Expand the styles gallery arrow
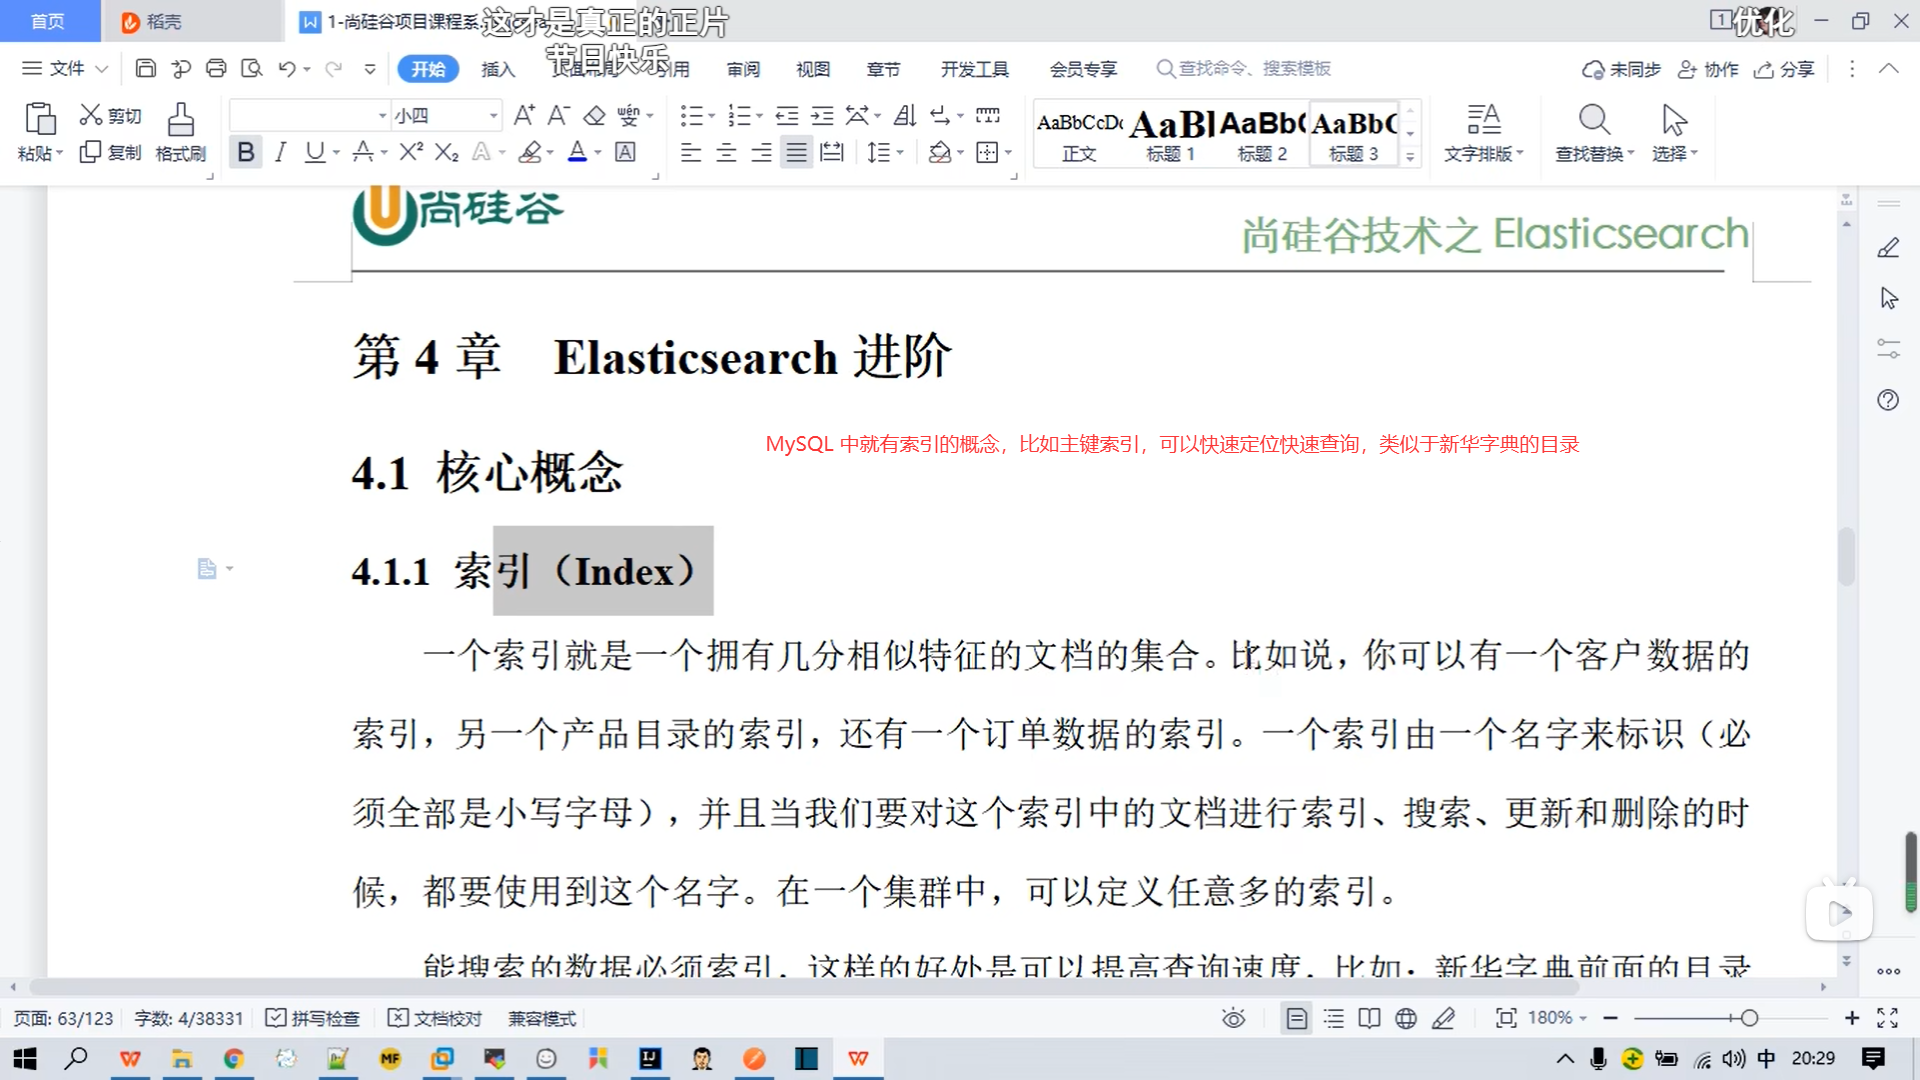 (1410, 156)
